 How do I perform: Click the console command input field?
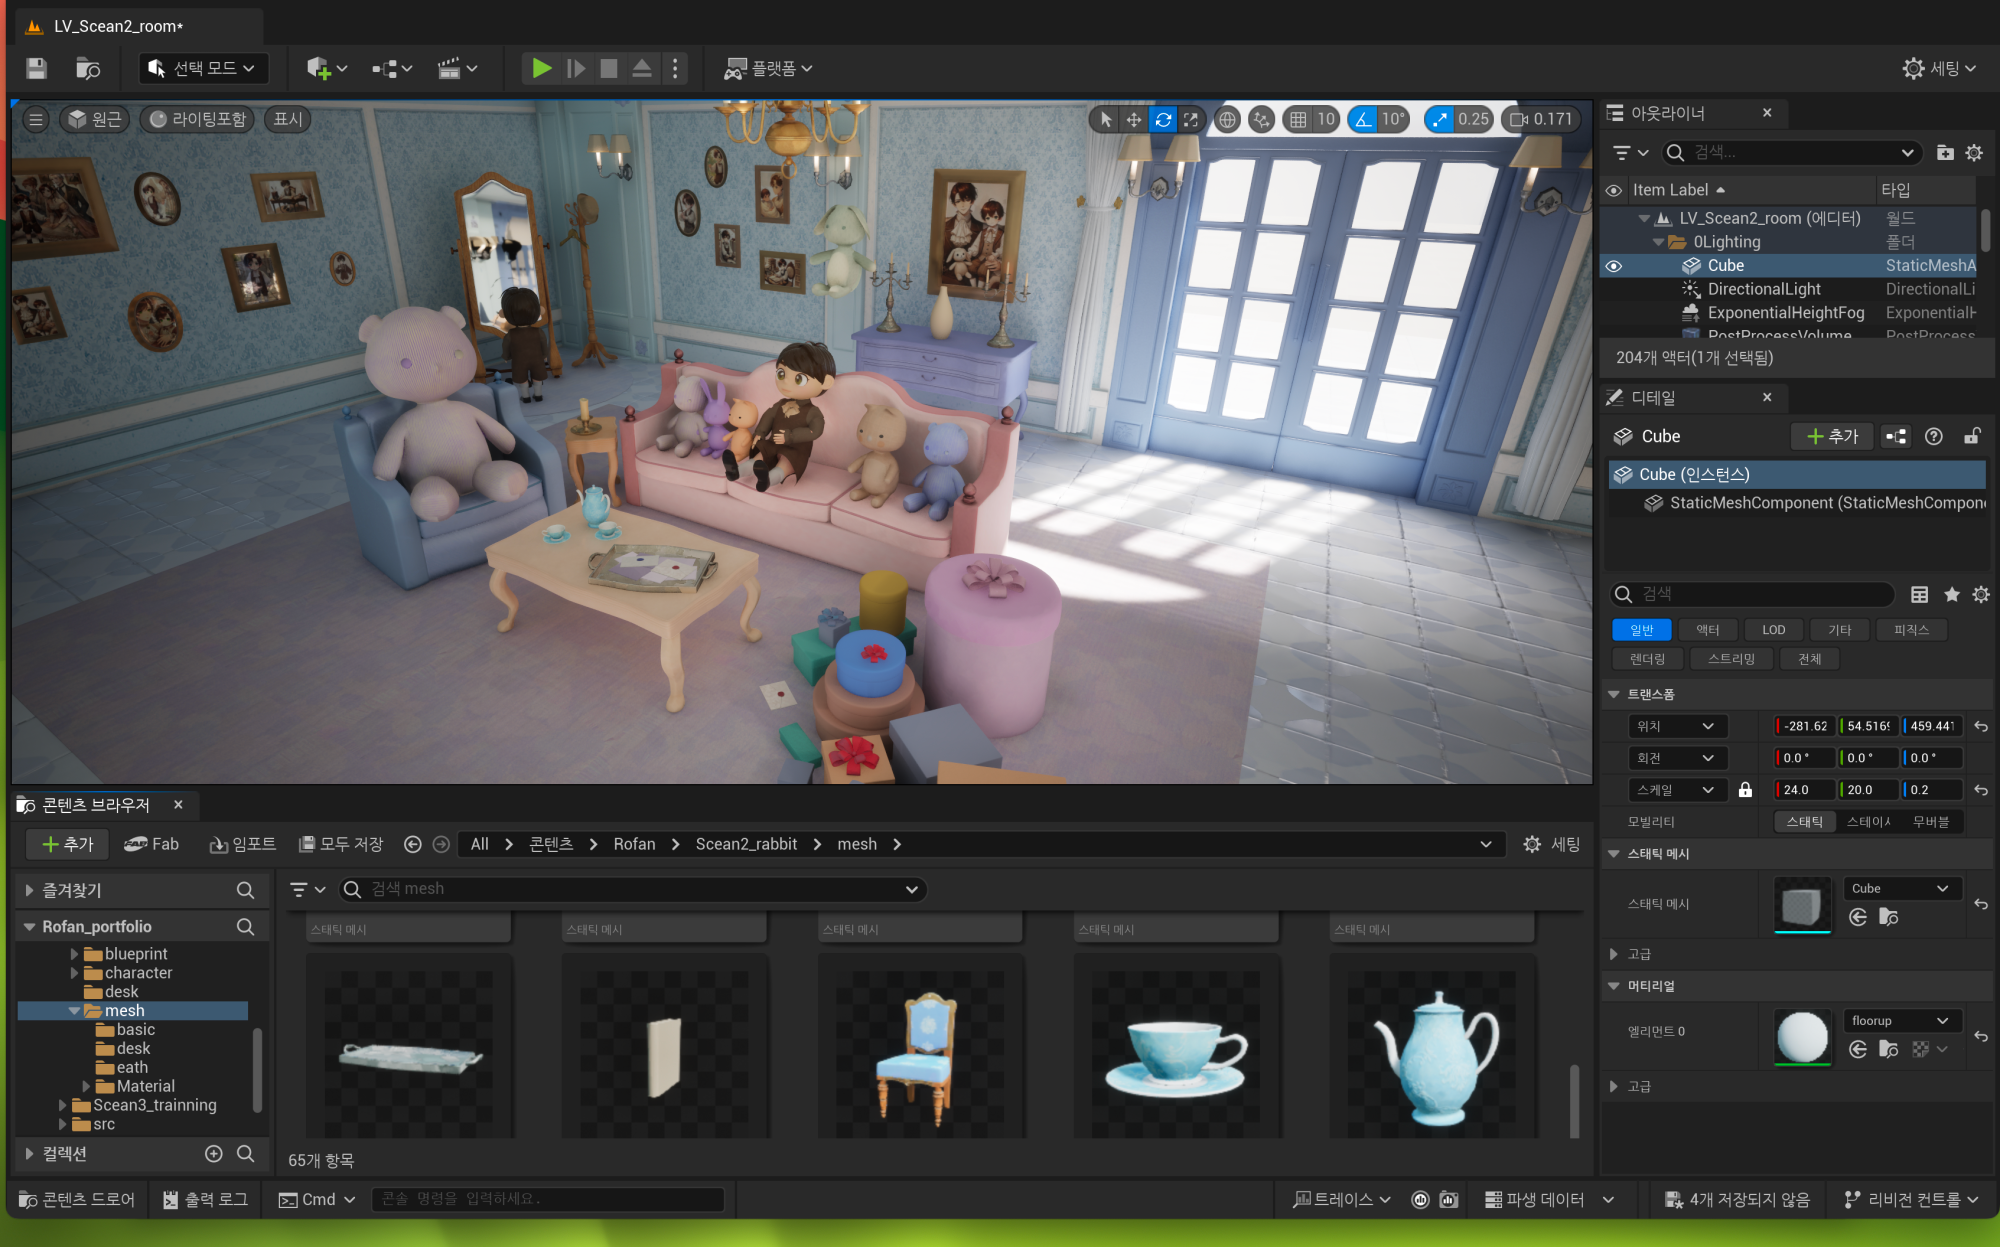coord(548,1199)
